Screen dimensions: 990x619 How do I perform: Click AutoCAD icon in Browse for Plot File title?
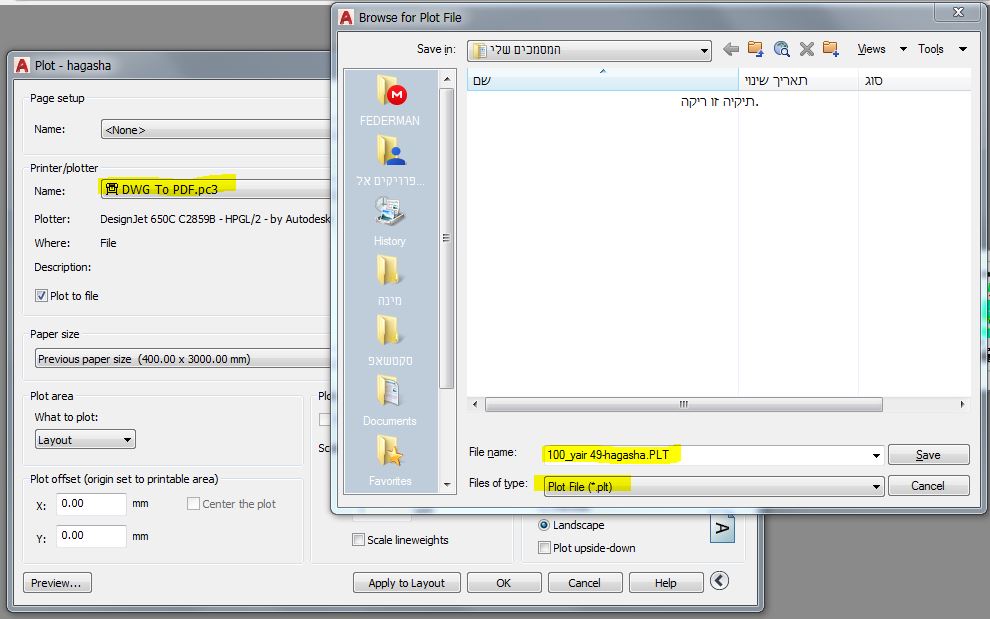(x=346, y=18)
